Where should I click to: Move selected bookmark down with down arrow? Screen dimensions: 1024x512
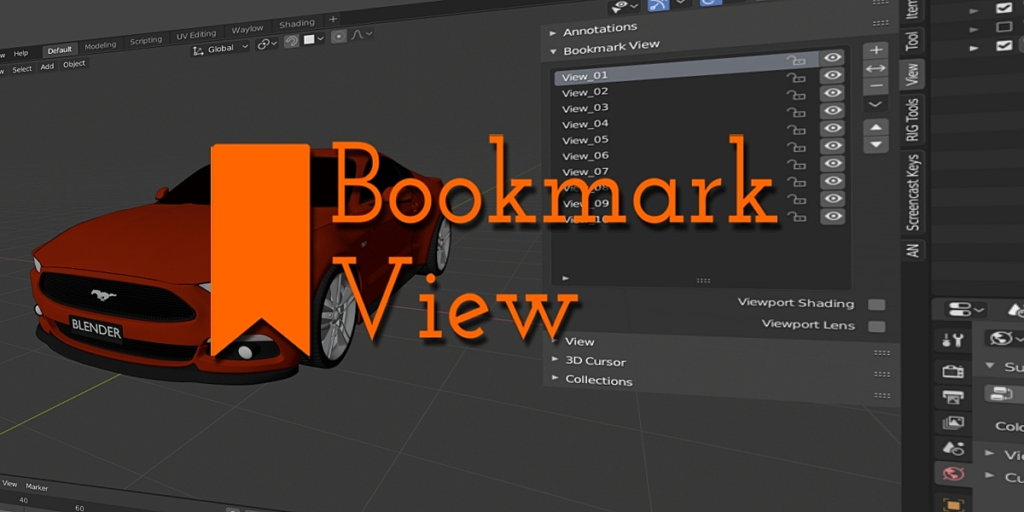[x=876, y=145]
